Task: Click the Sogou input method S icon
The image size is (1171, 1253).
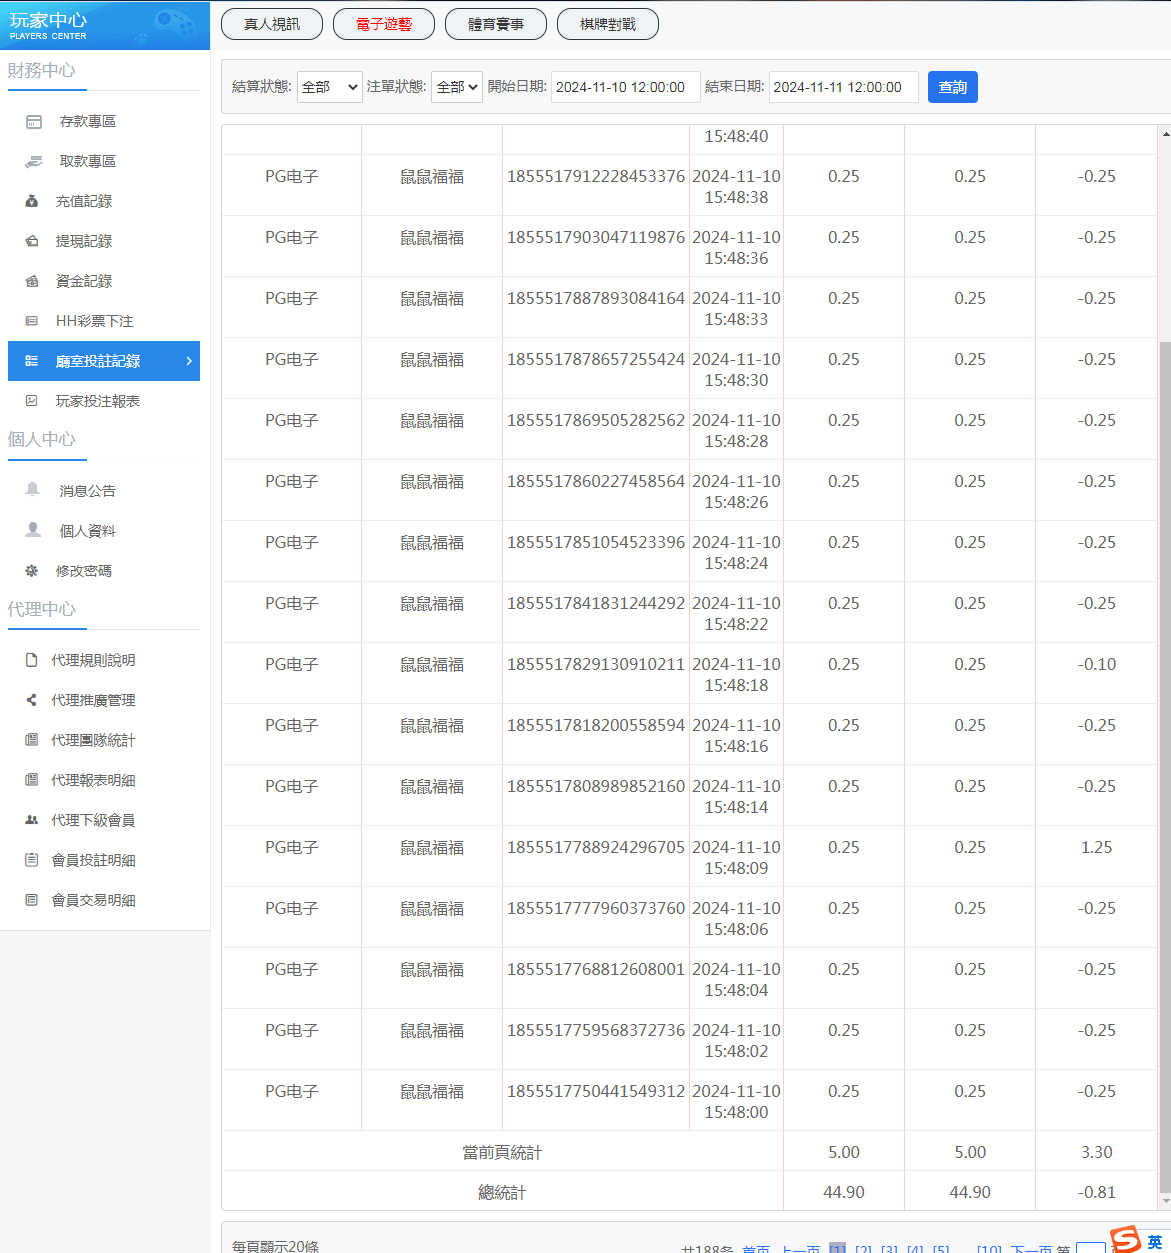Action: [x=1126, y=1240]
